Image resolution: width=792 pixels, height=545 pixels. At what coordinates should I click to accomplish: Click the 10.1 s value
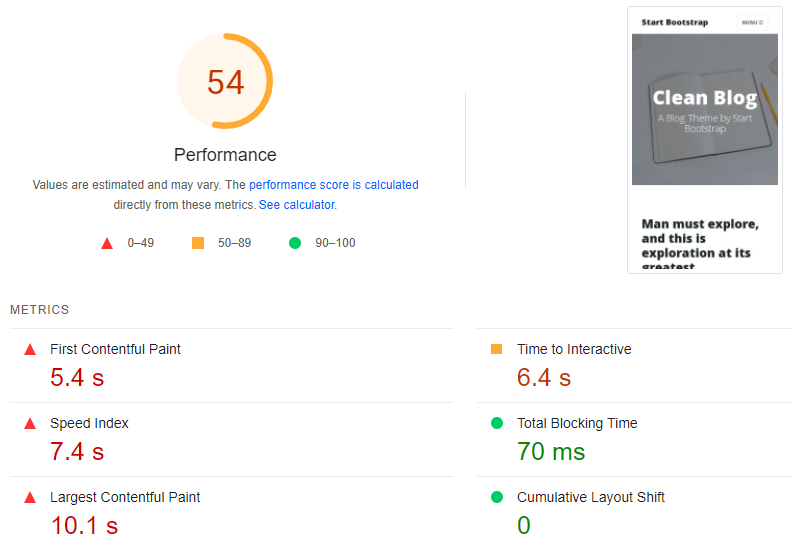click(84, 525)
